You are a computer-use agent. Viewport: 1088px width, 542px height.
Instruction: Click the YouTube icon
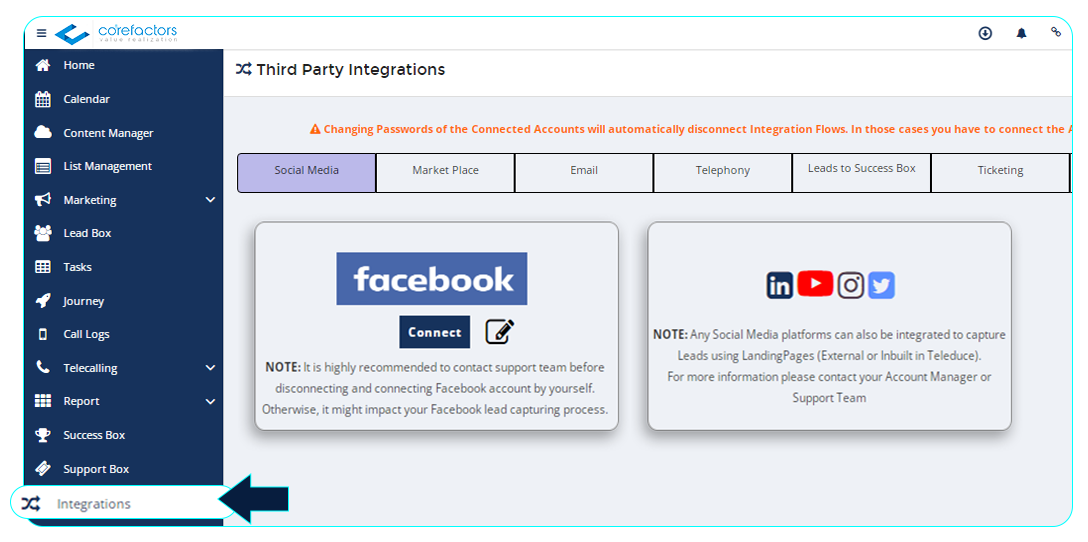point(815,284)
